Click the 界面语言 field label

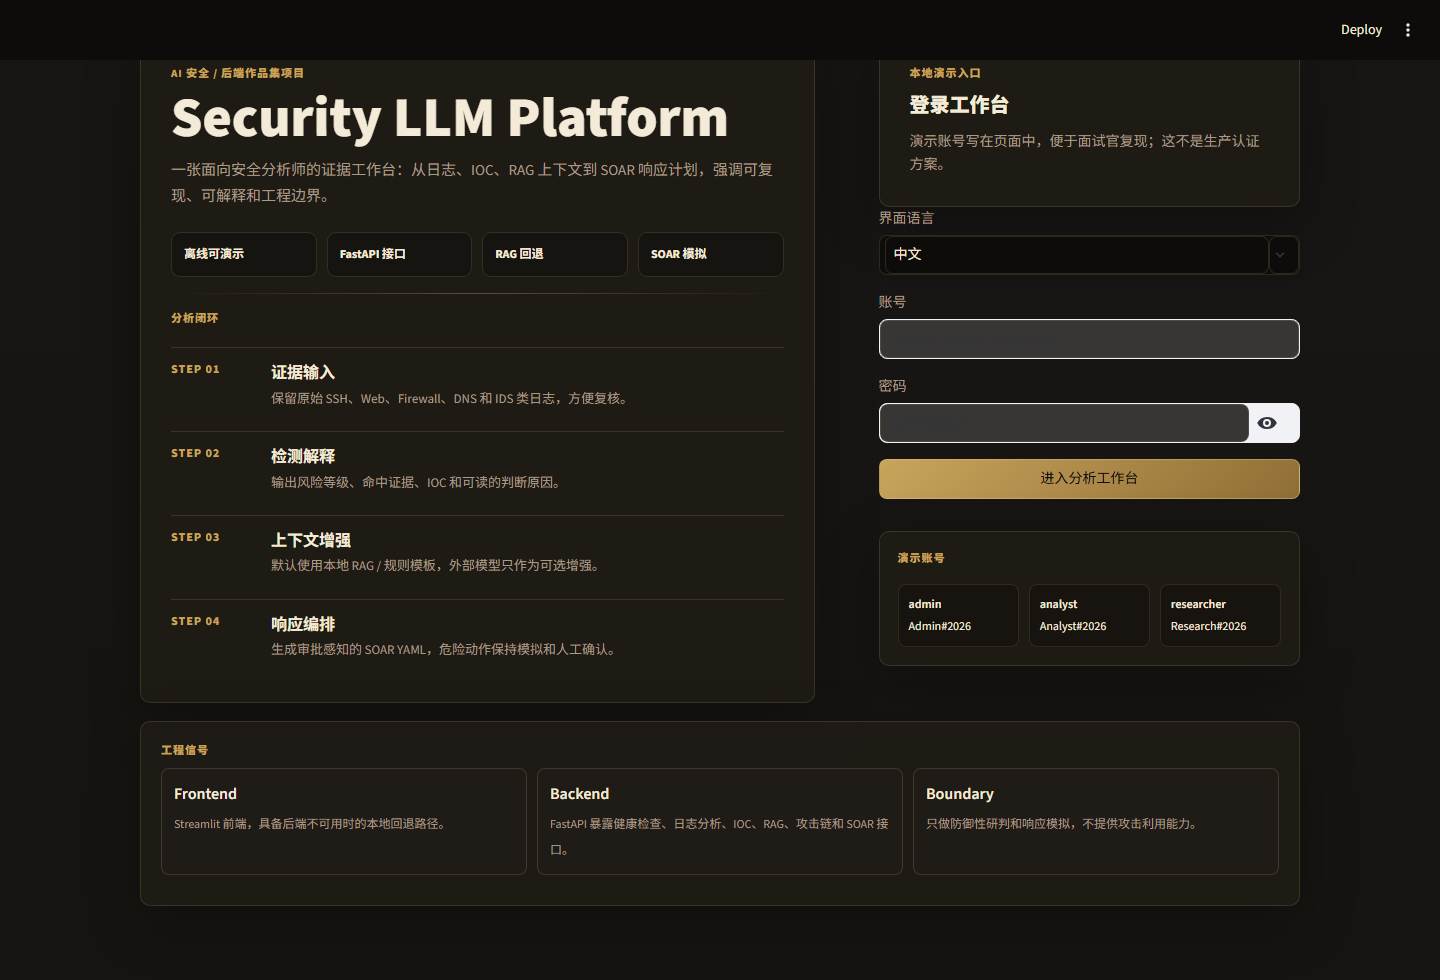point(906,218)
